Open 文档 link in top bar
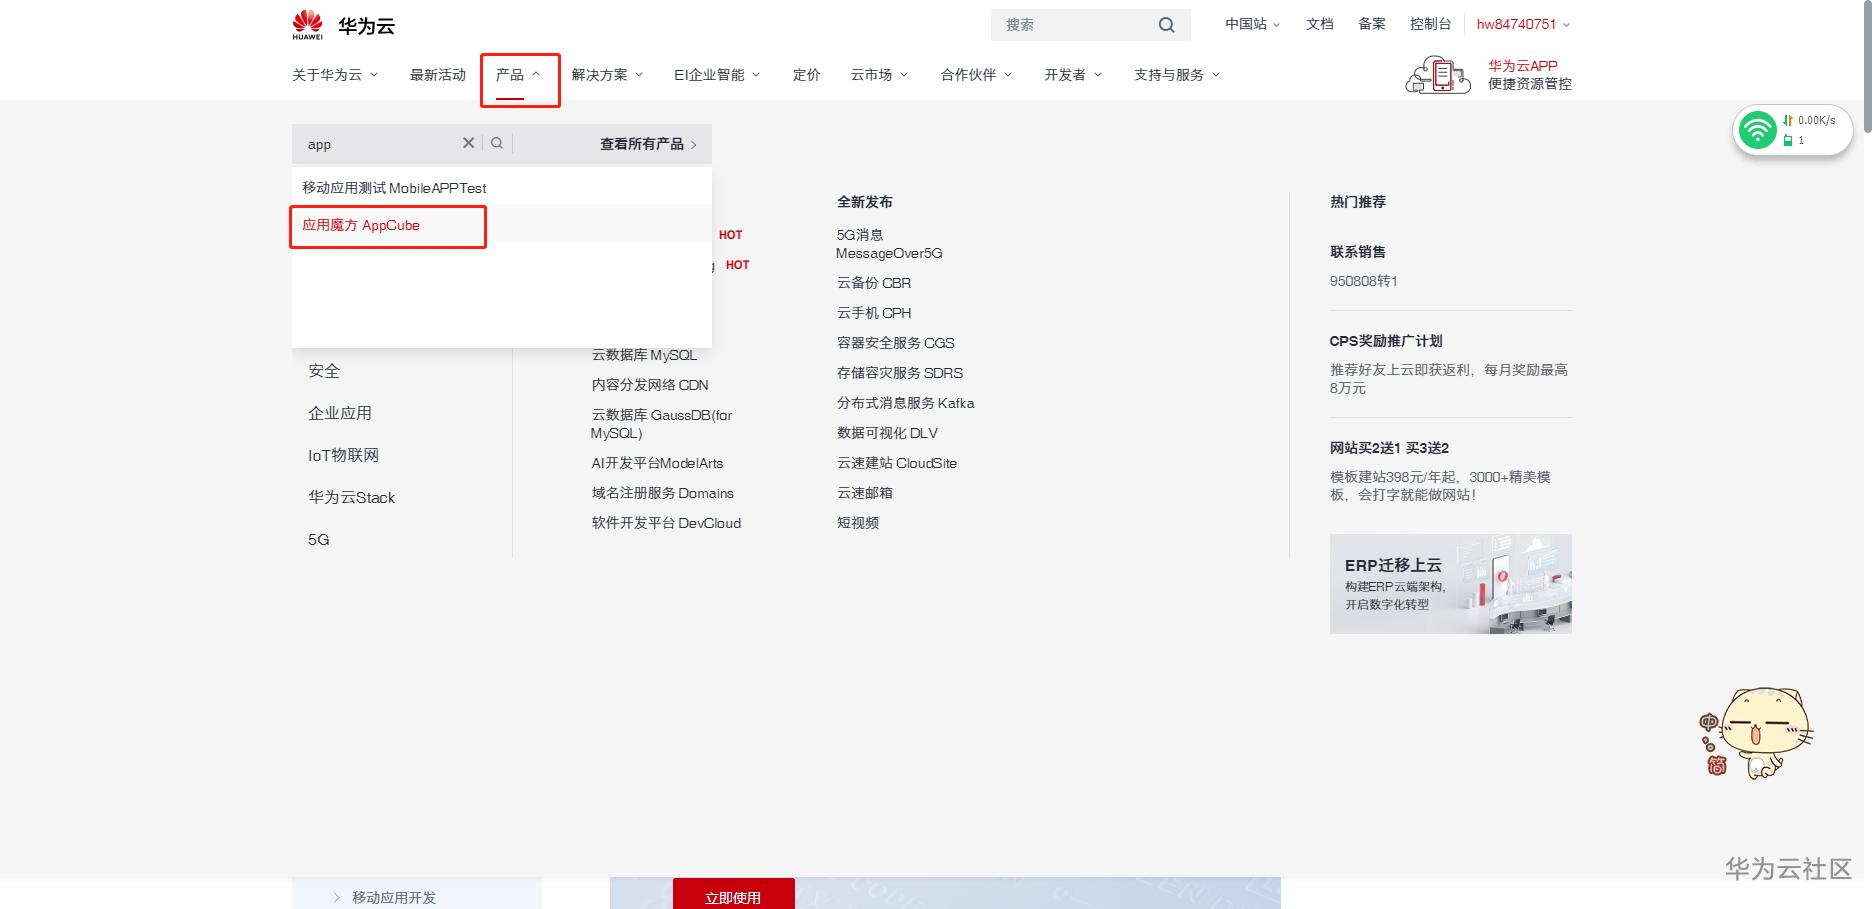 [1320, 24]
